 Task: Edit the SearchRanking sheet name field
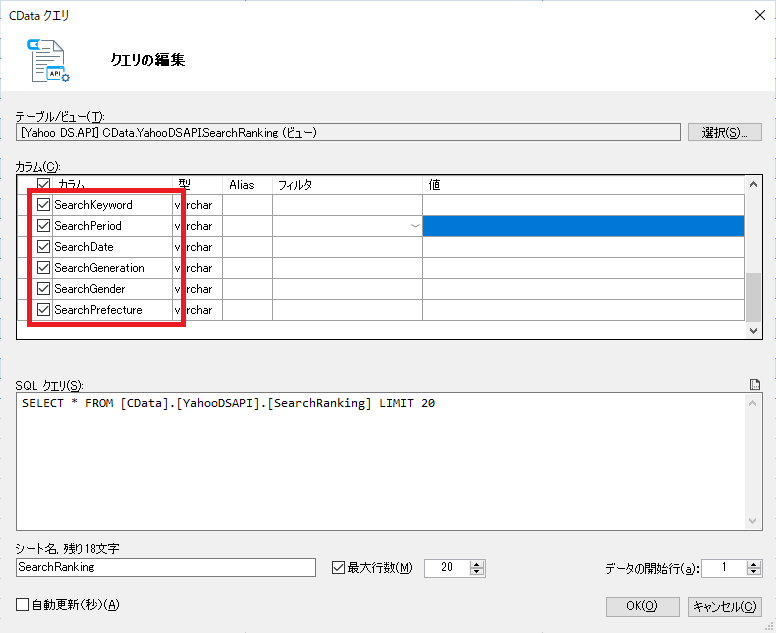[x=166, y=567]
